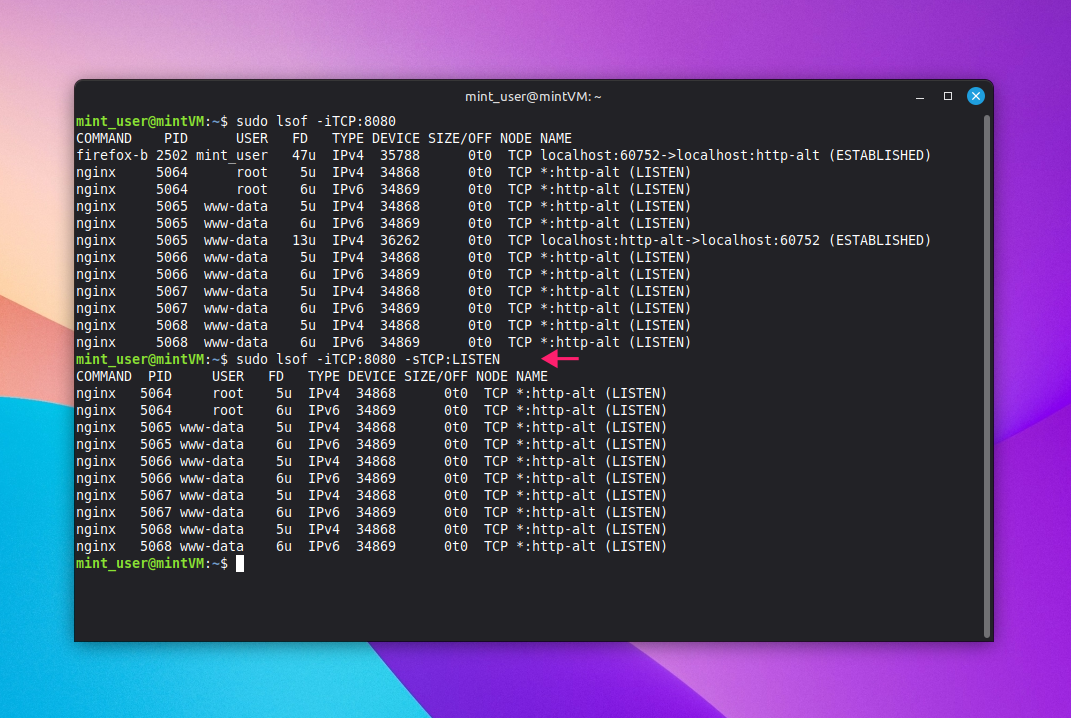Image resolution: width=1071 pixels, height=718 pixels.
Task: Click the 47u file descriptor value
Action: coord(304,156)
